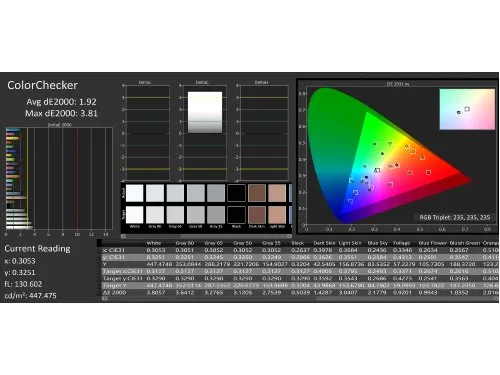Select the White column header in table
The height and width of the screenshot is (375, 500).
(154, 243)
